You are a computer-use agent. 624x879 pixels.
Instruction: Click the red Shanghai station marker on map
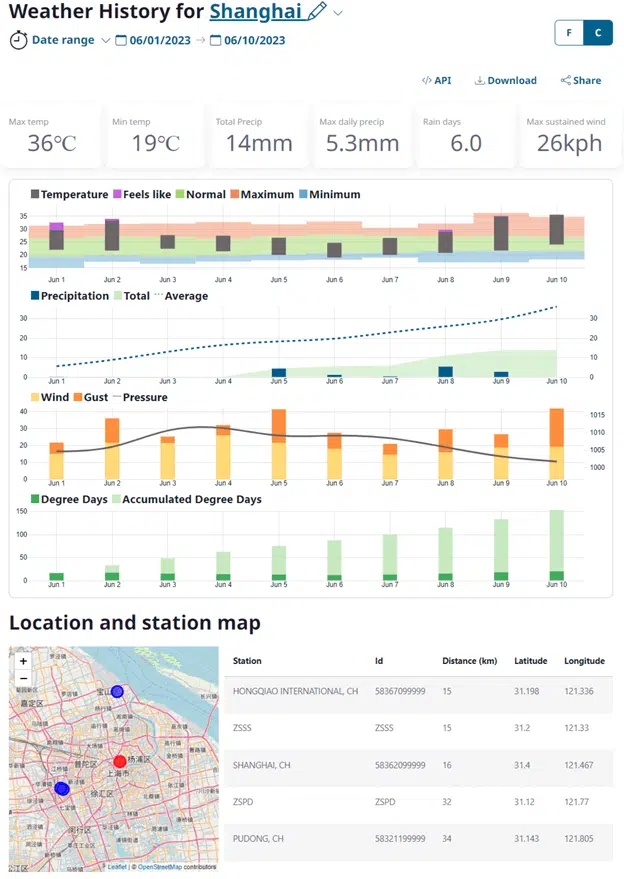120,761
